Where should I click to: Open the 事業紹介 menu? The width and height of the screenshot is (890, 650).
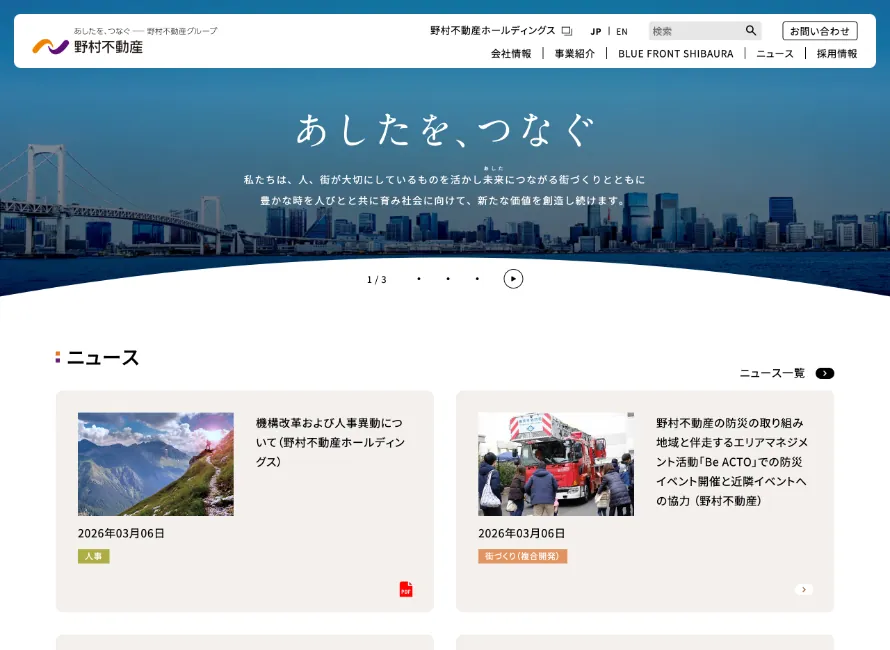pos(575,54)
